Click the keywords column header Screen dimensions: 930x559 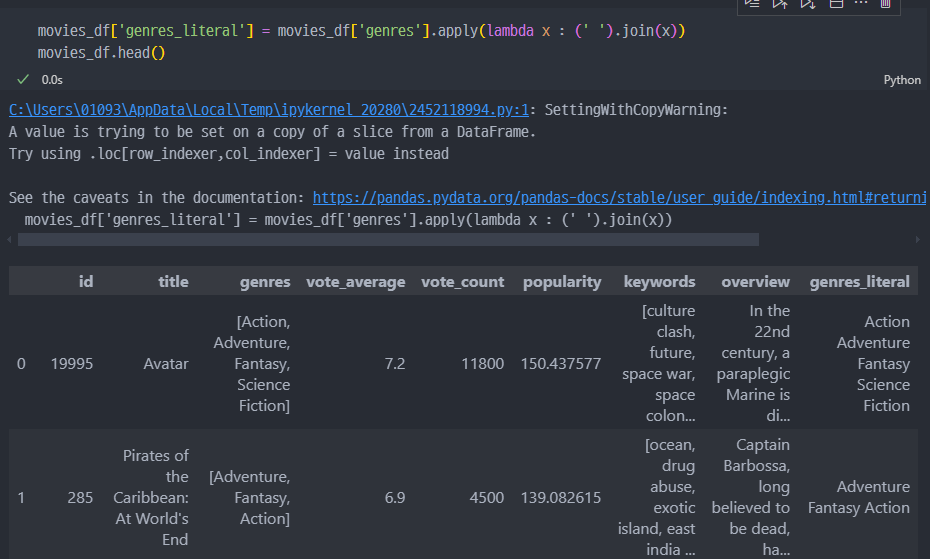coord(660,282)
